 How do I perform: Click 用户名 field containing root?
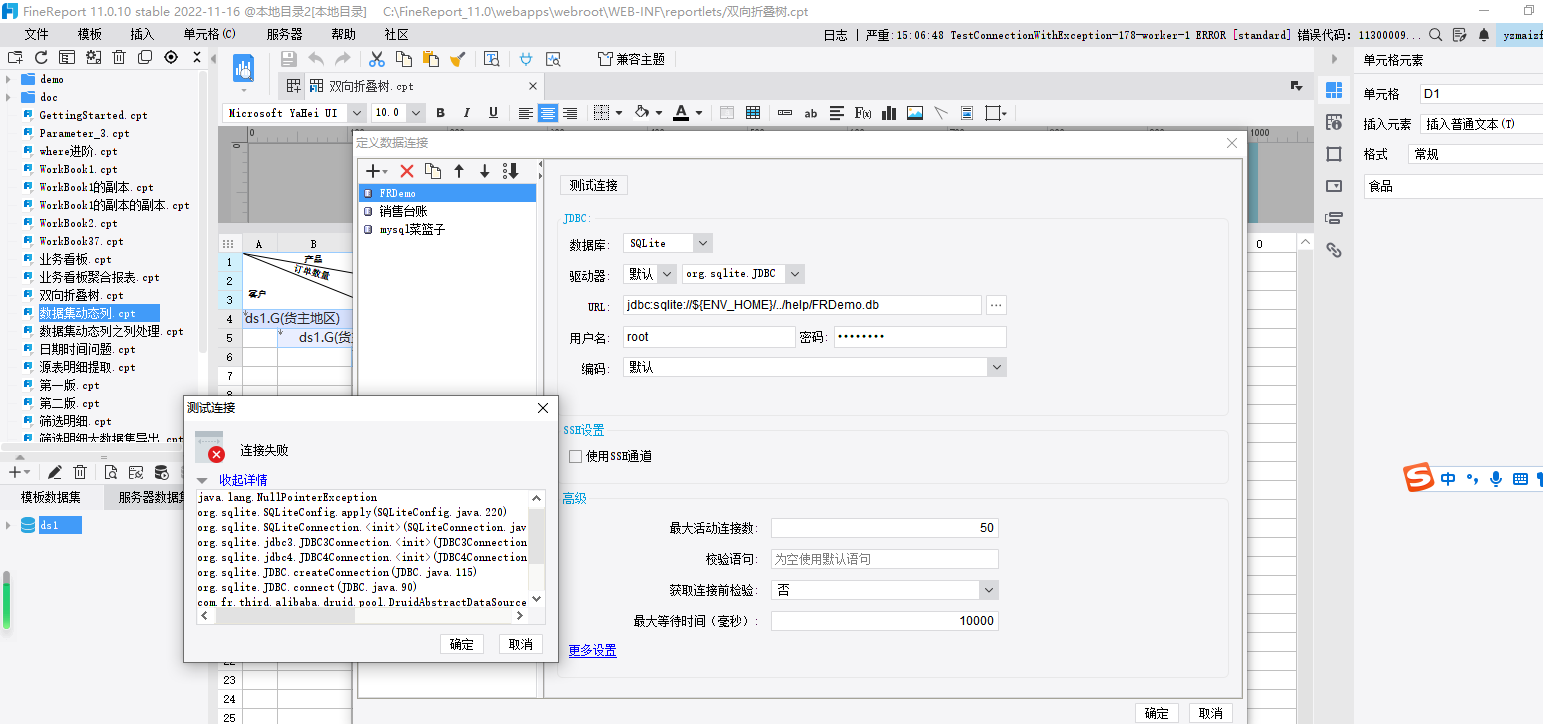tap(709, 337)
